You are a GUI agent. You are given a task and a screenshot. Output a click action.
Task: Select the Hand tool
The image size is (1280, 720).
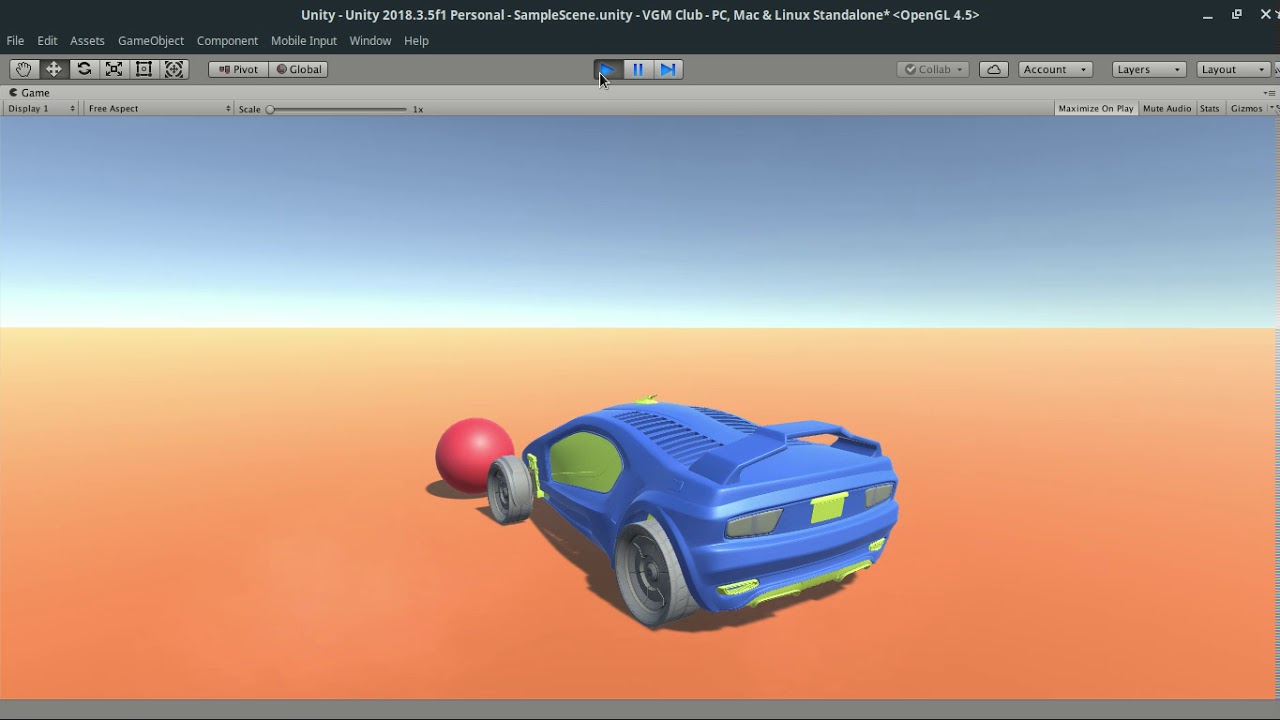23,69
